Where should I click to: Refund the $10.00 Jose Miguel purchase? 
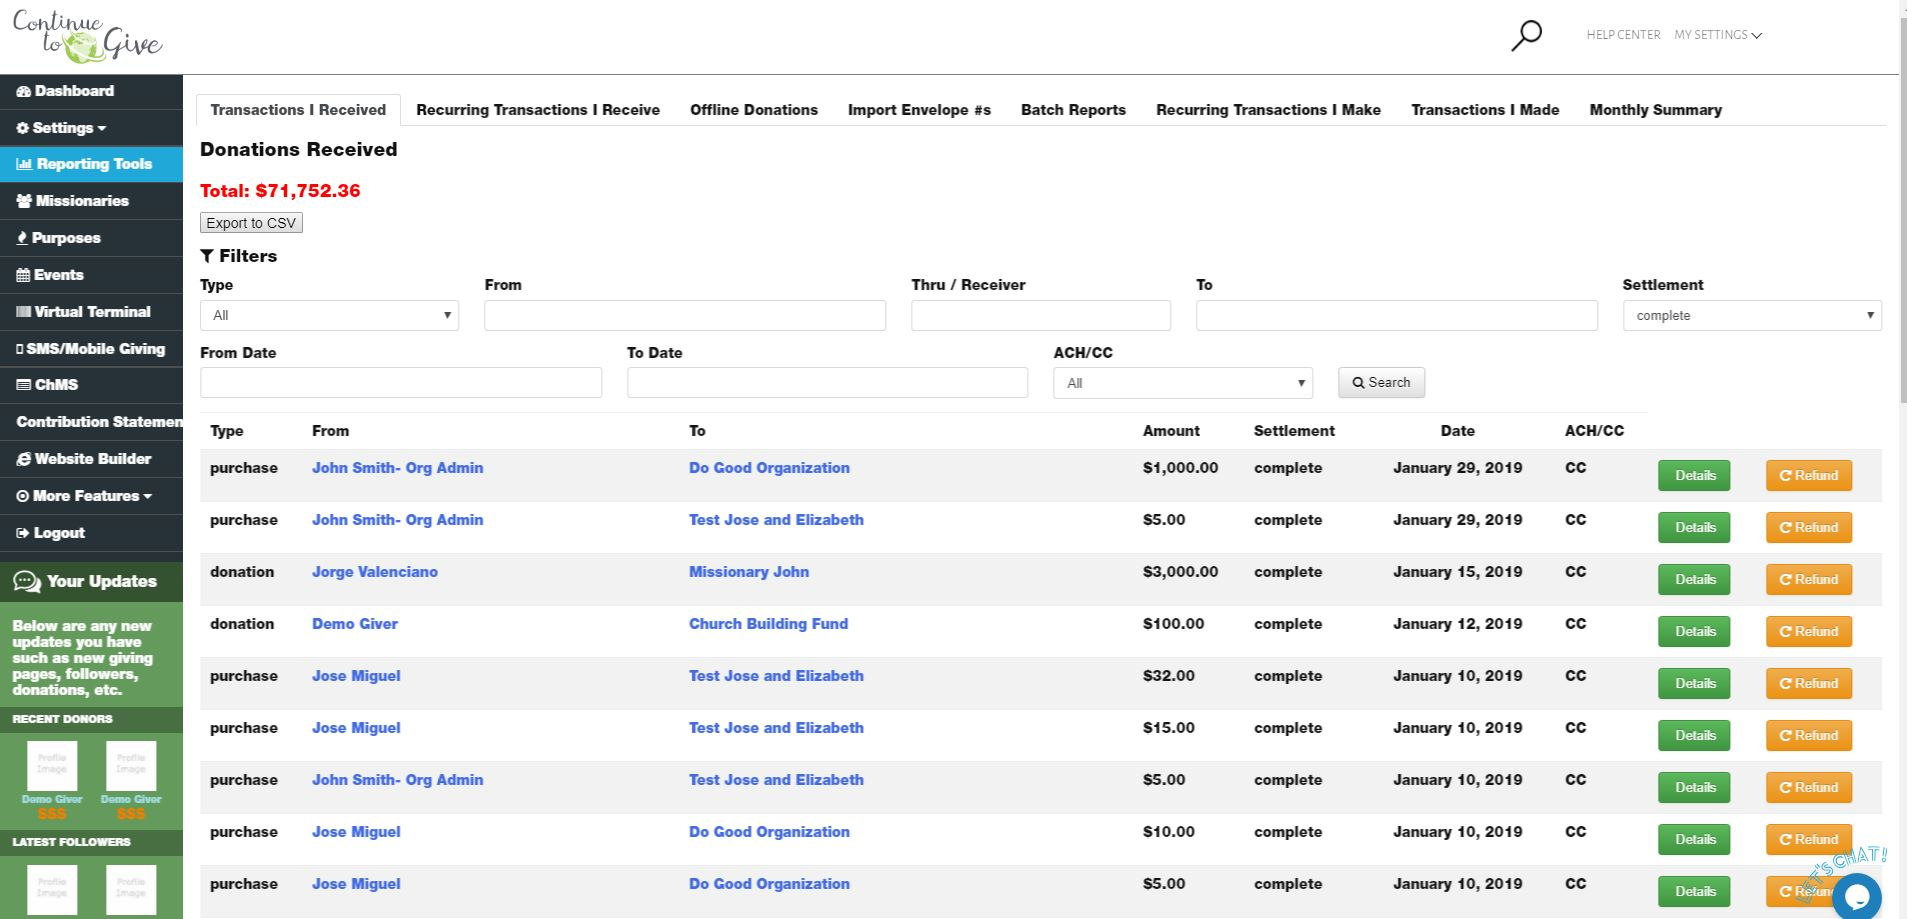[1808, 840]
